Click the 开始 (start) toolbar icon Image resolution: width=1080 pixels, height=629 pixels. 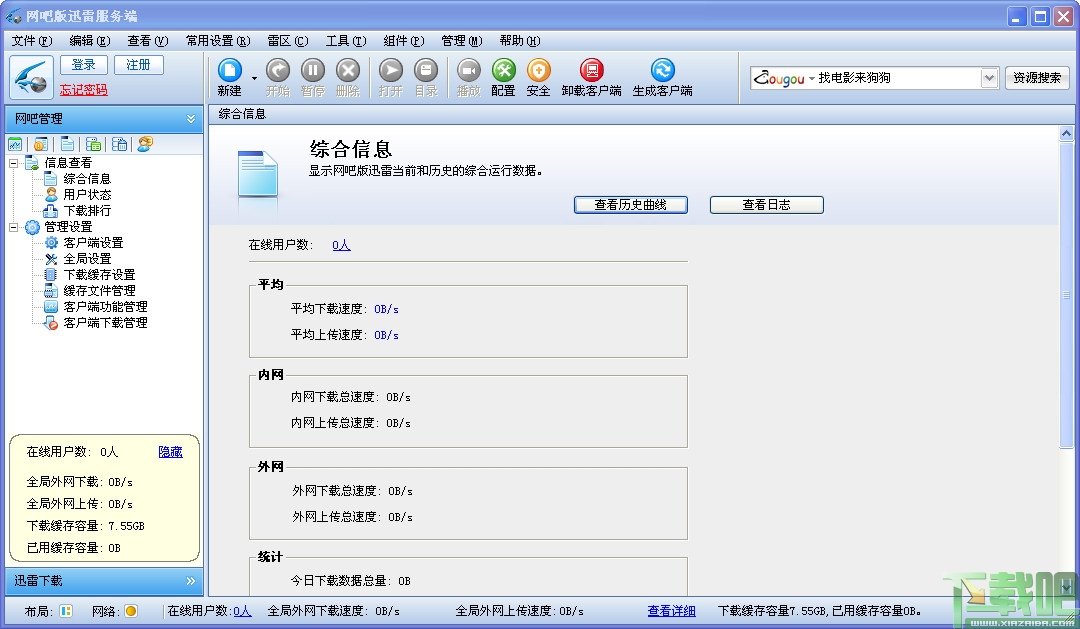pos(278,70)
